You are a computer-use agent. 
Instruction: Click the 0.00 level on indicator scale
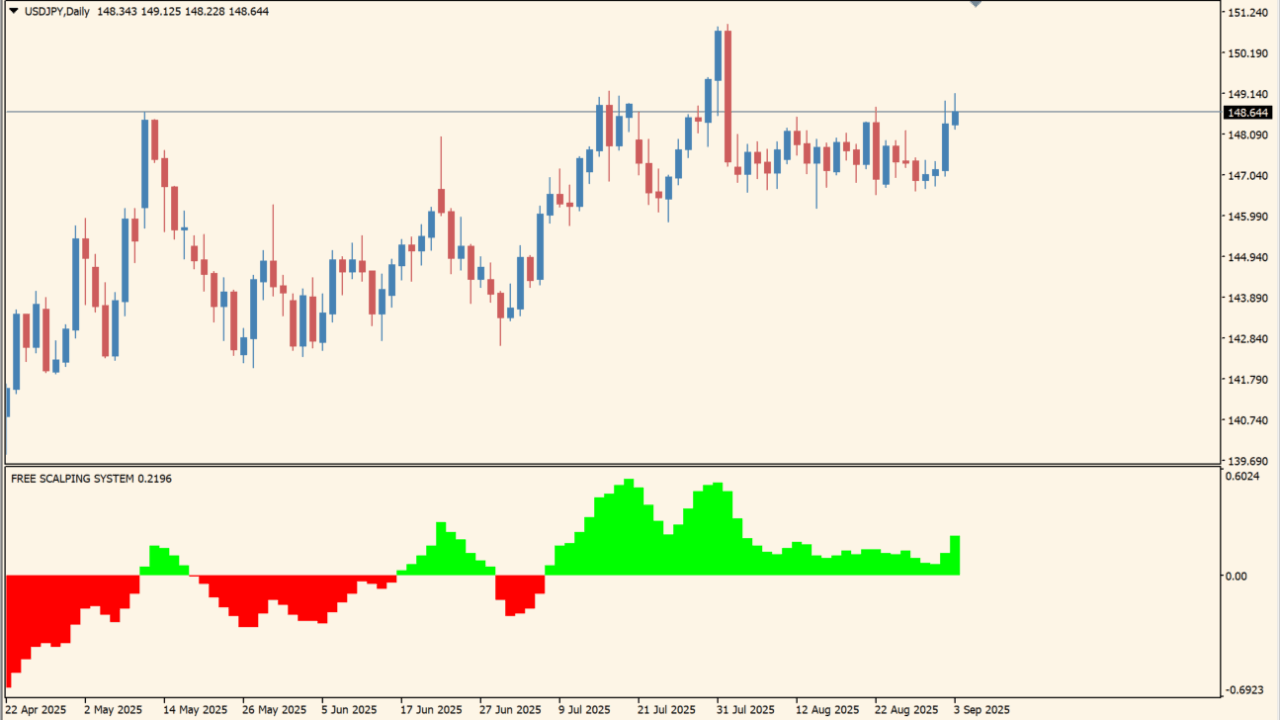click(x=1237, y=576)
